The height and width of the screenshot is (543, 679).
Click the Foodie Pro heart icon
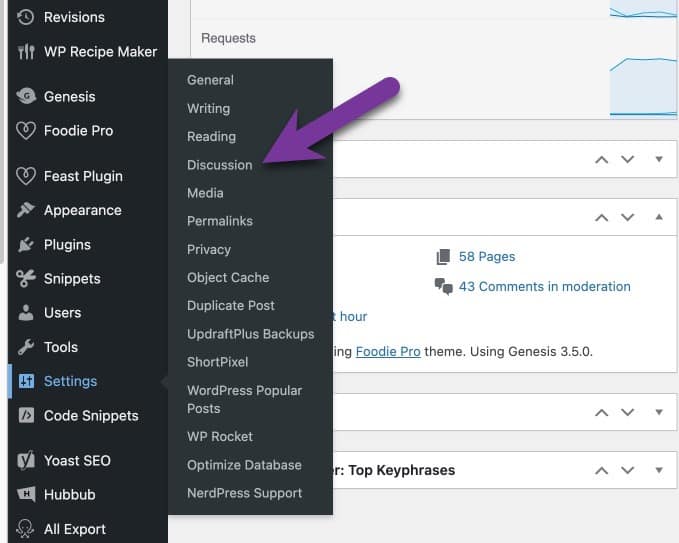pos(26,130)
